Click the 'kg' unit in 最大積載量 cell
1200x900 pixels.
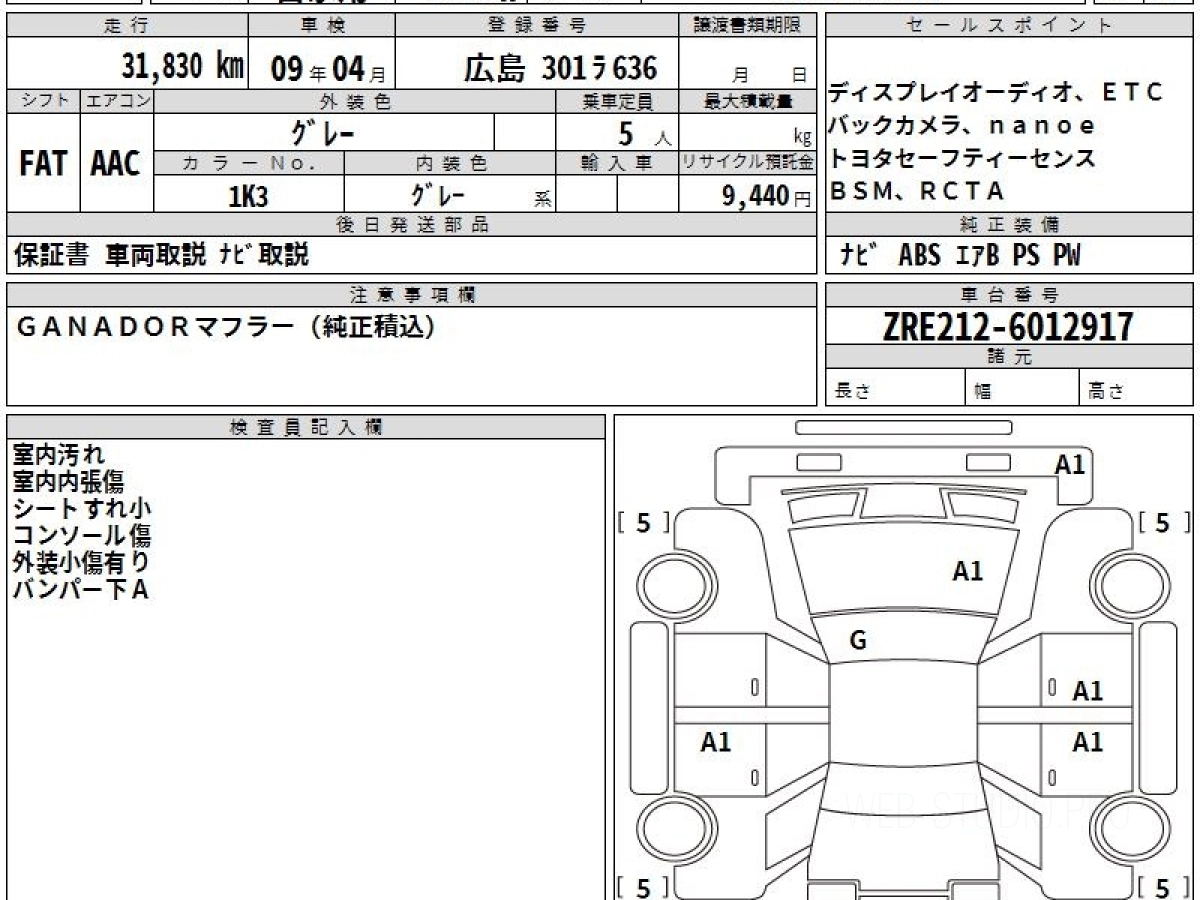pyautogui.click(x=802, y=138)
